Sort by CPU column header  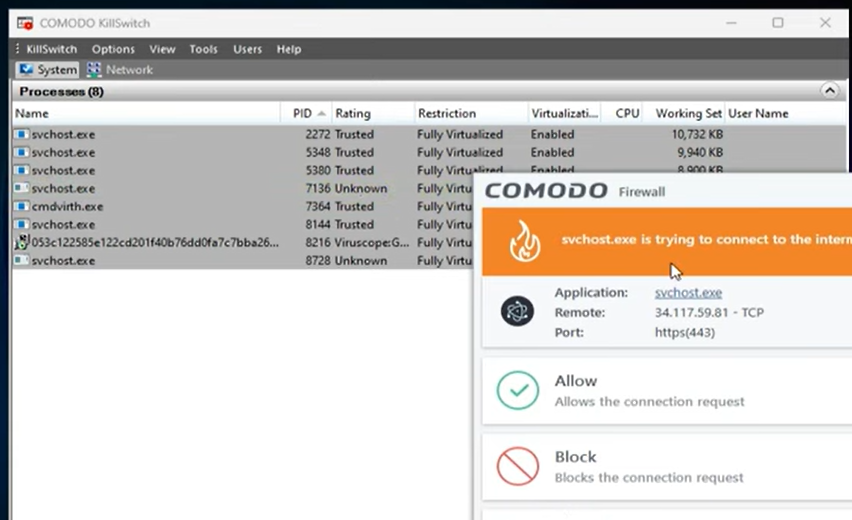(x=622, y=113)
